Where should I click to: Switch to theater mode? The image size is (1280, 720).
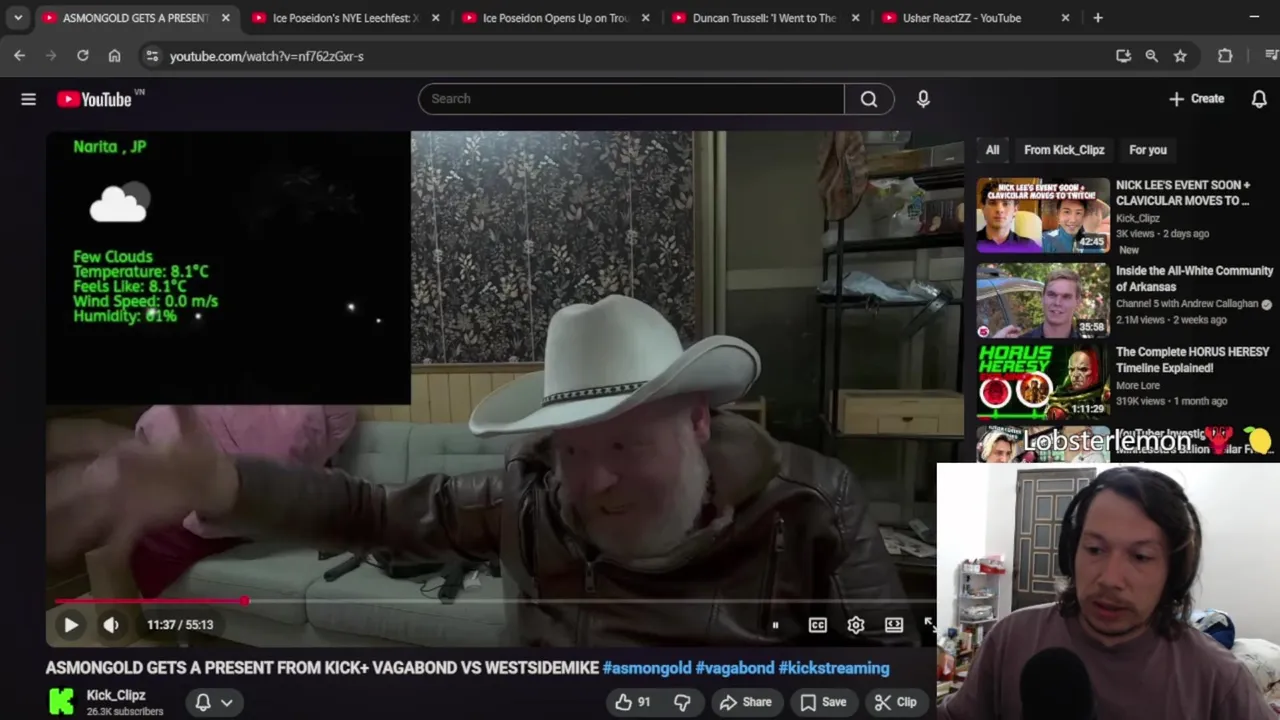(894, 625)
